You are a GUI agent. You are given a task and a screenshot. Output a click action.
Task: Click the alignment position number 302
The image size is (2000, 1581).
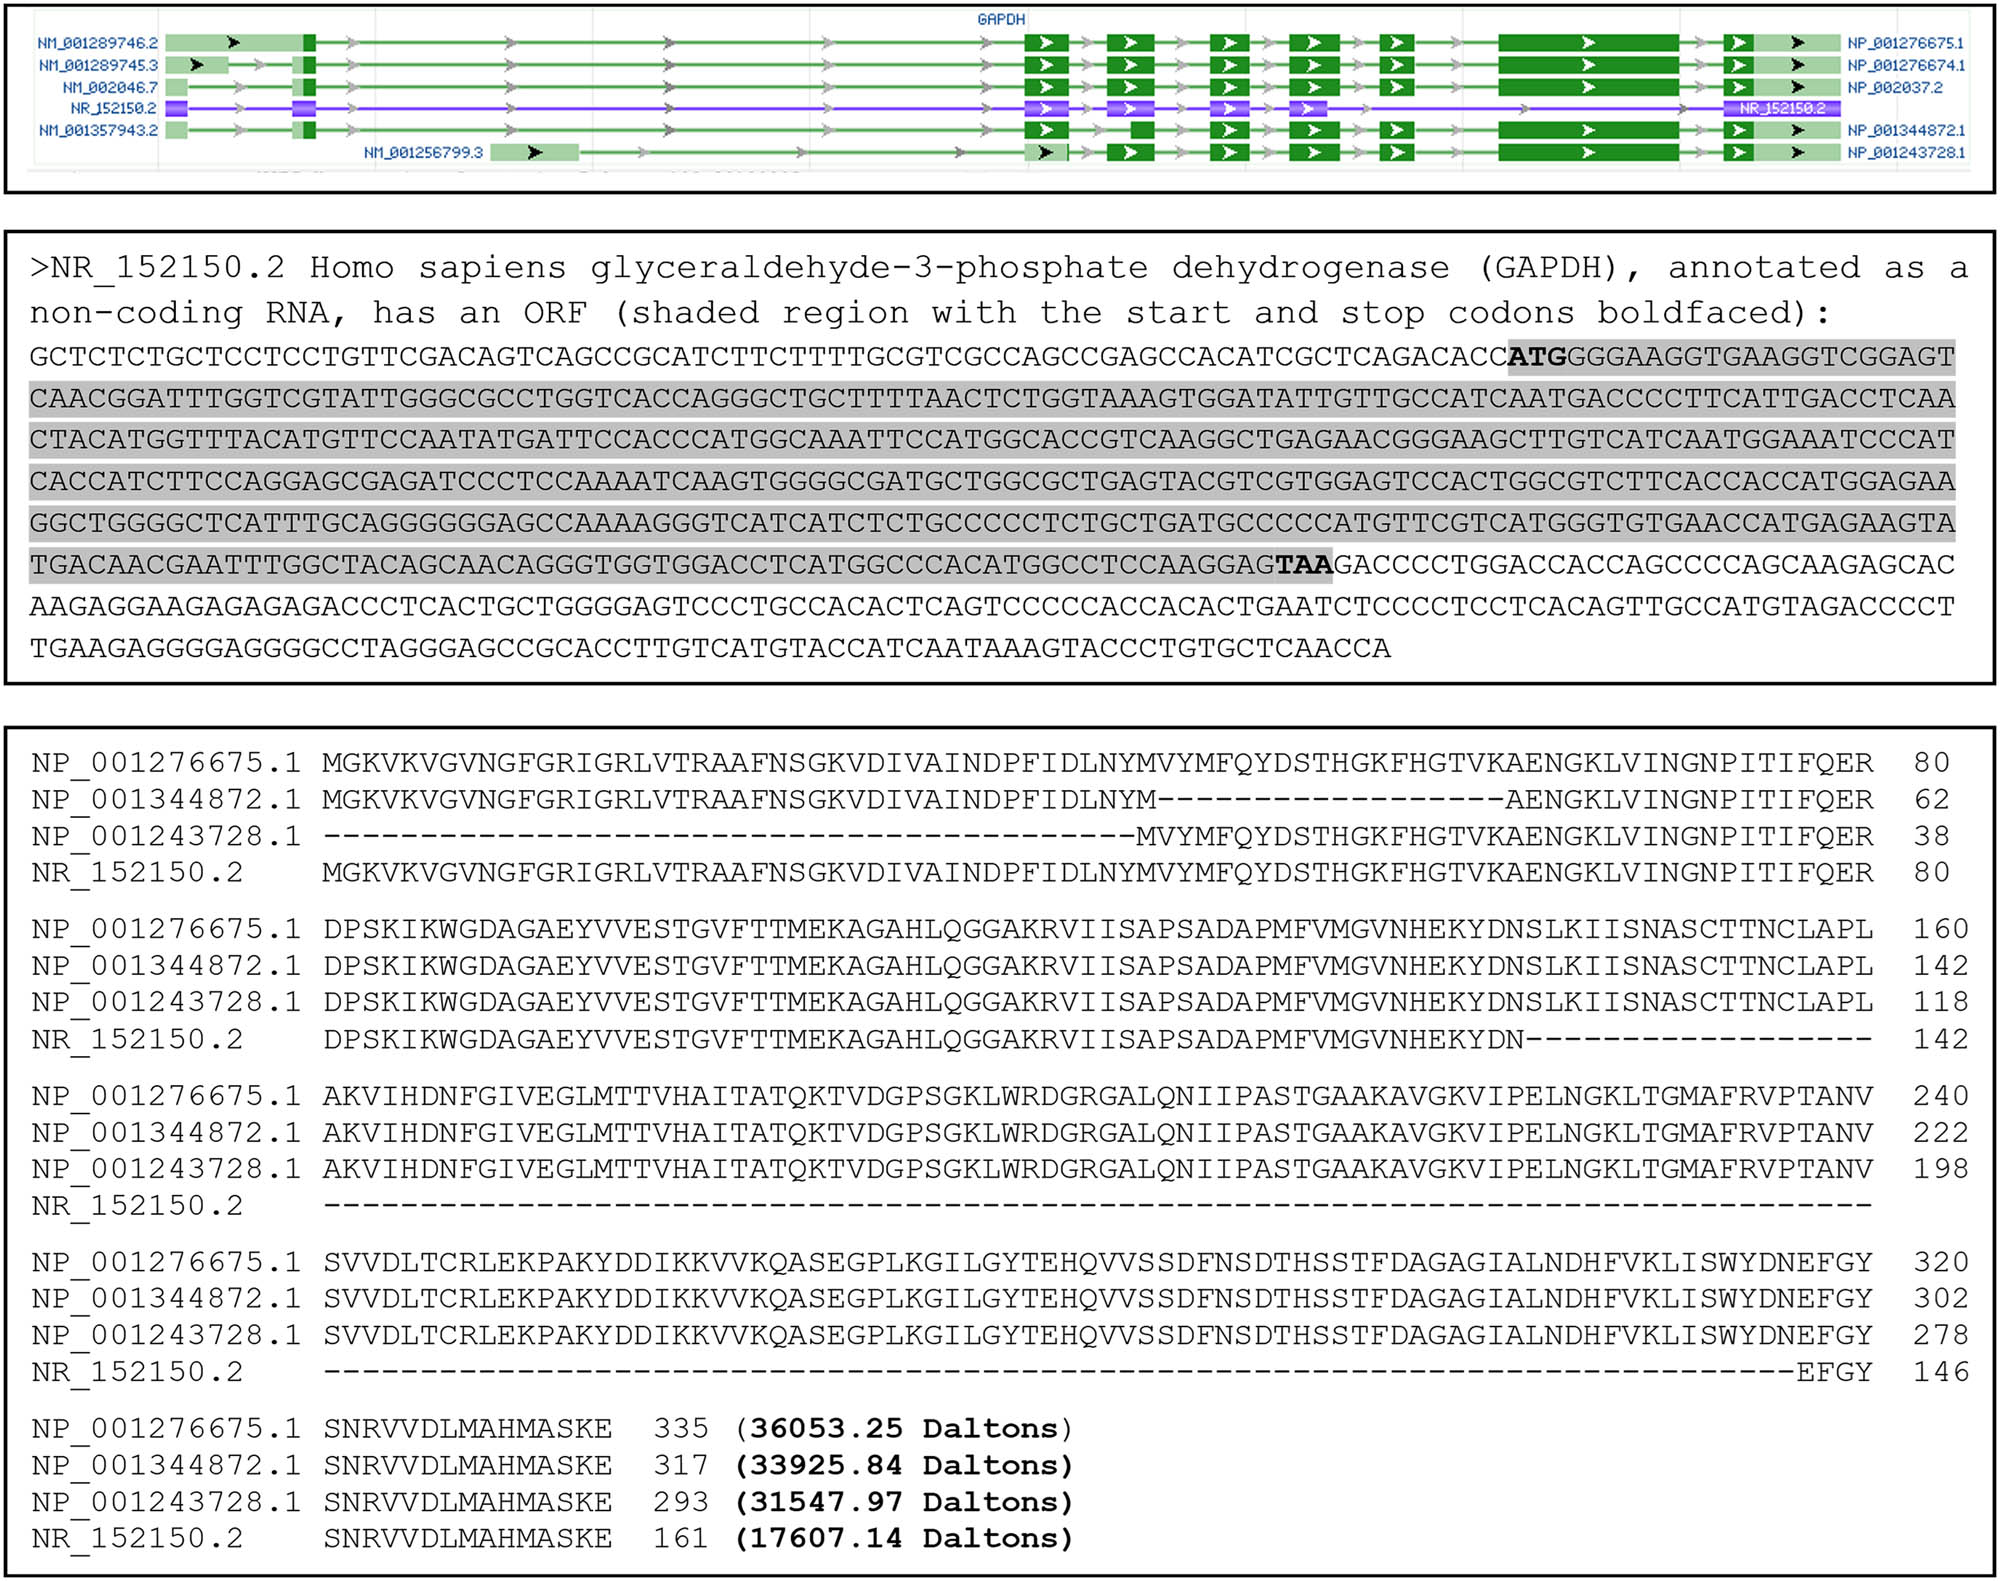[x=1941, y=1298]
